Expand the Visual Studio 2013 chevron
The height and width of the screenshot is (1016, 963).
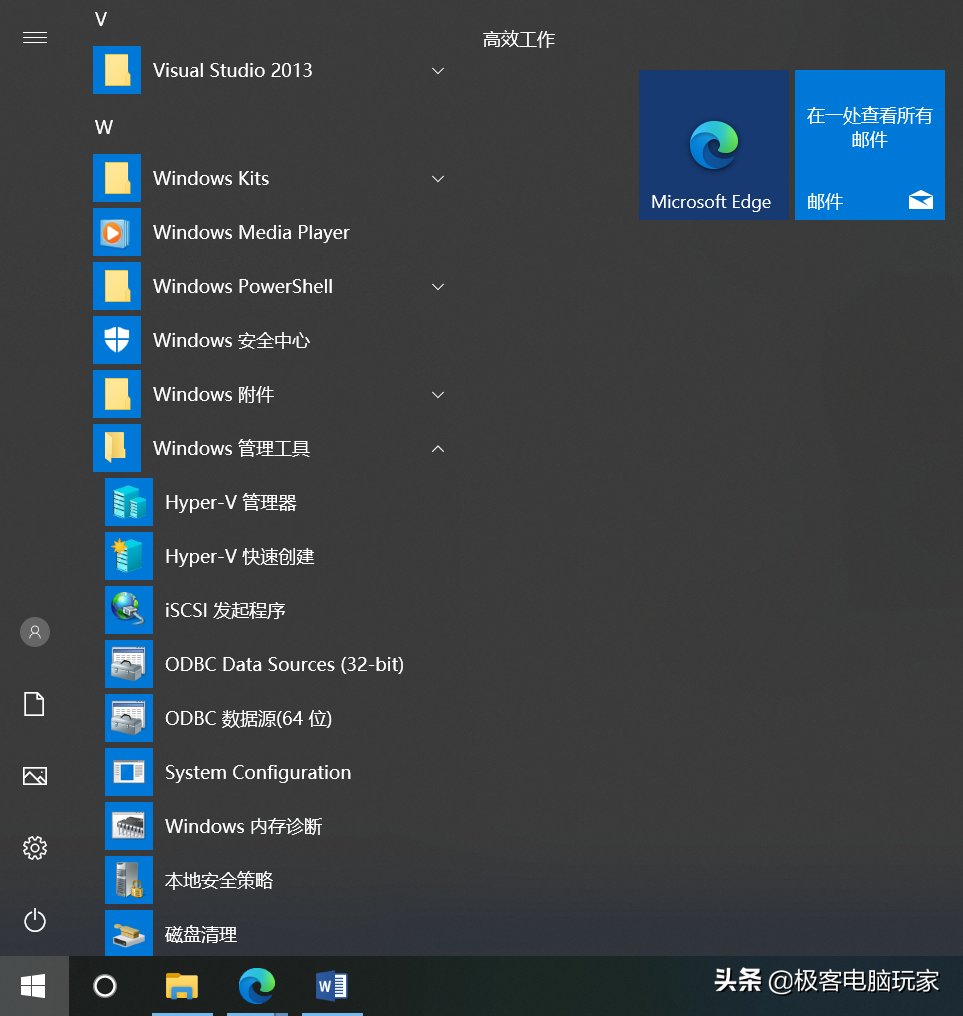tap(438, 71)
